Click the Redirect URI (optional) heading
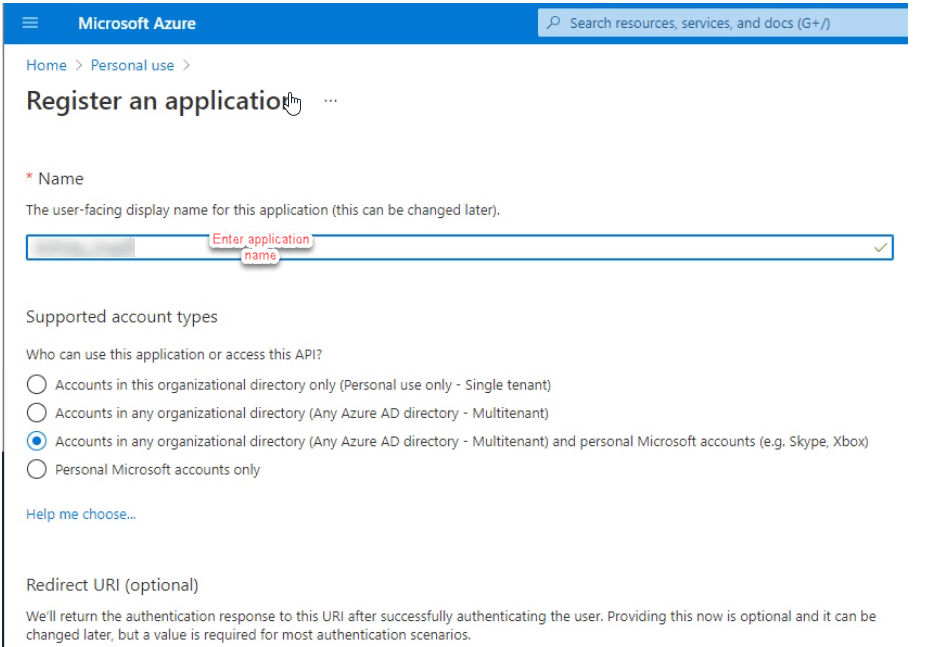The height and width of the screenshot is (647, 935). click(x=112, y=585)
